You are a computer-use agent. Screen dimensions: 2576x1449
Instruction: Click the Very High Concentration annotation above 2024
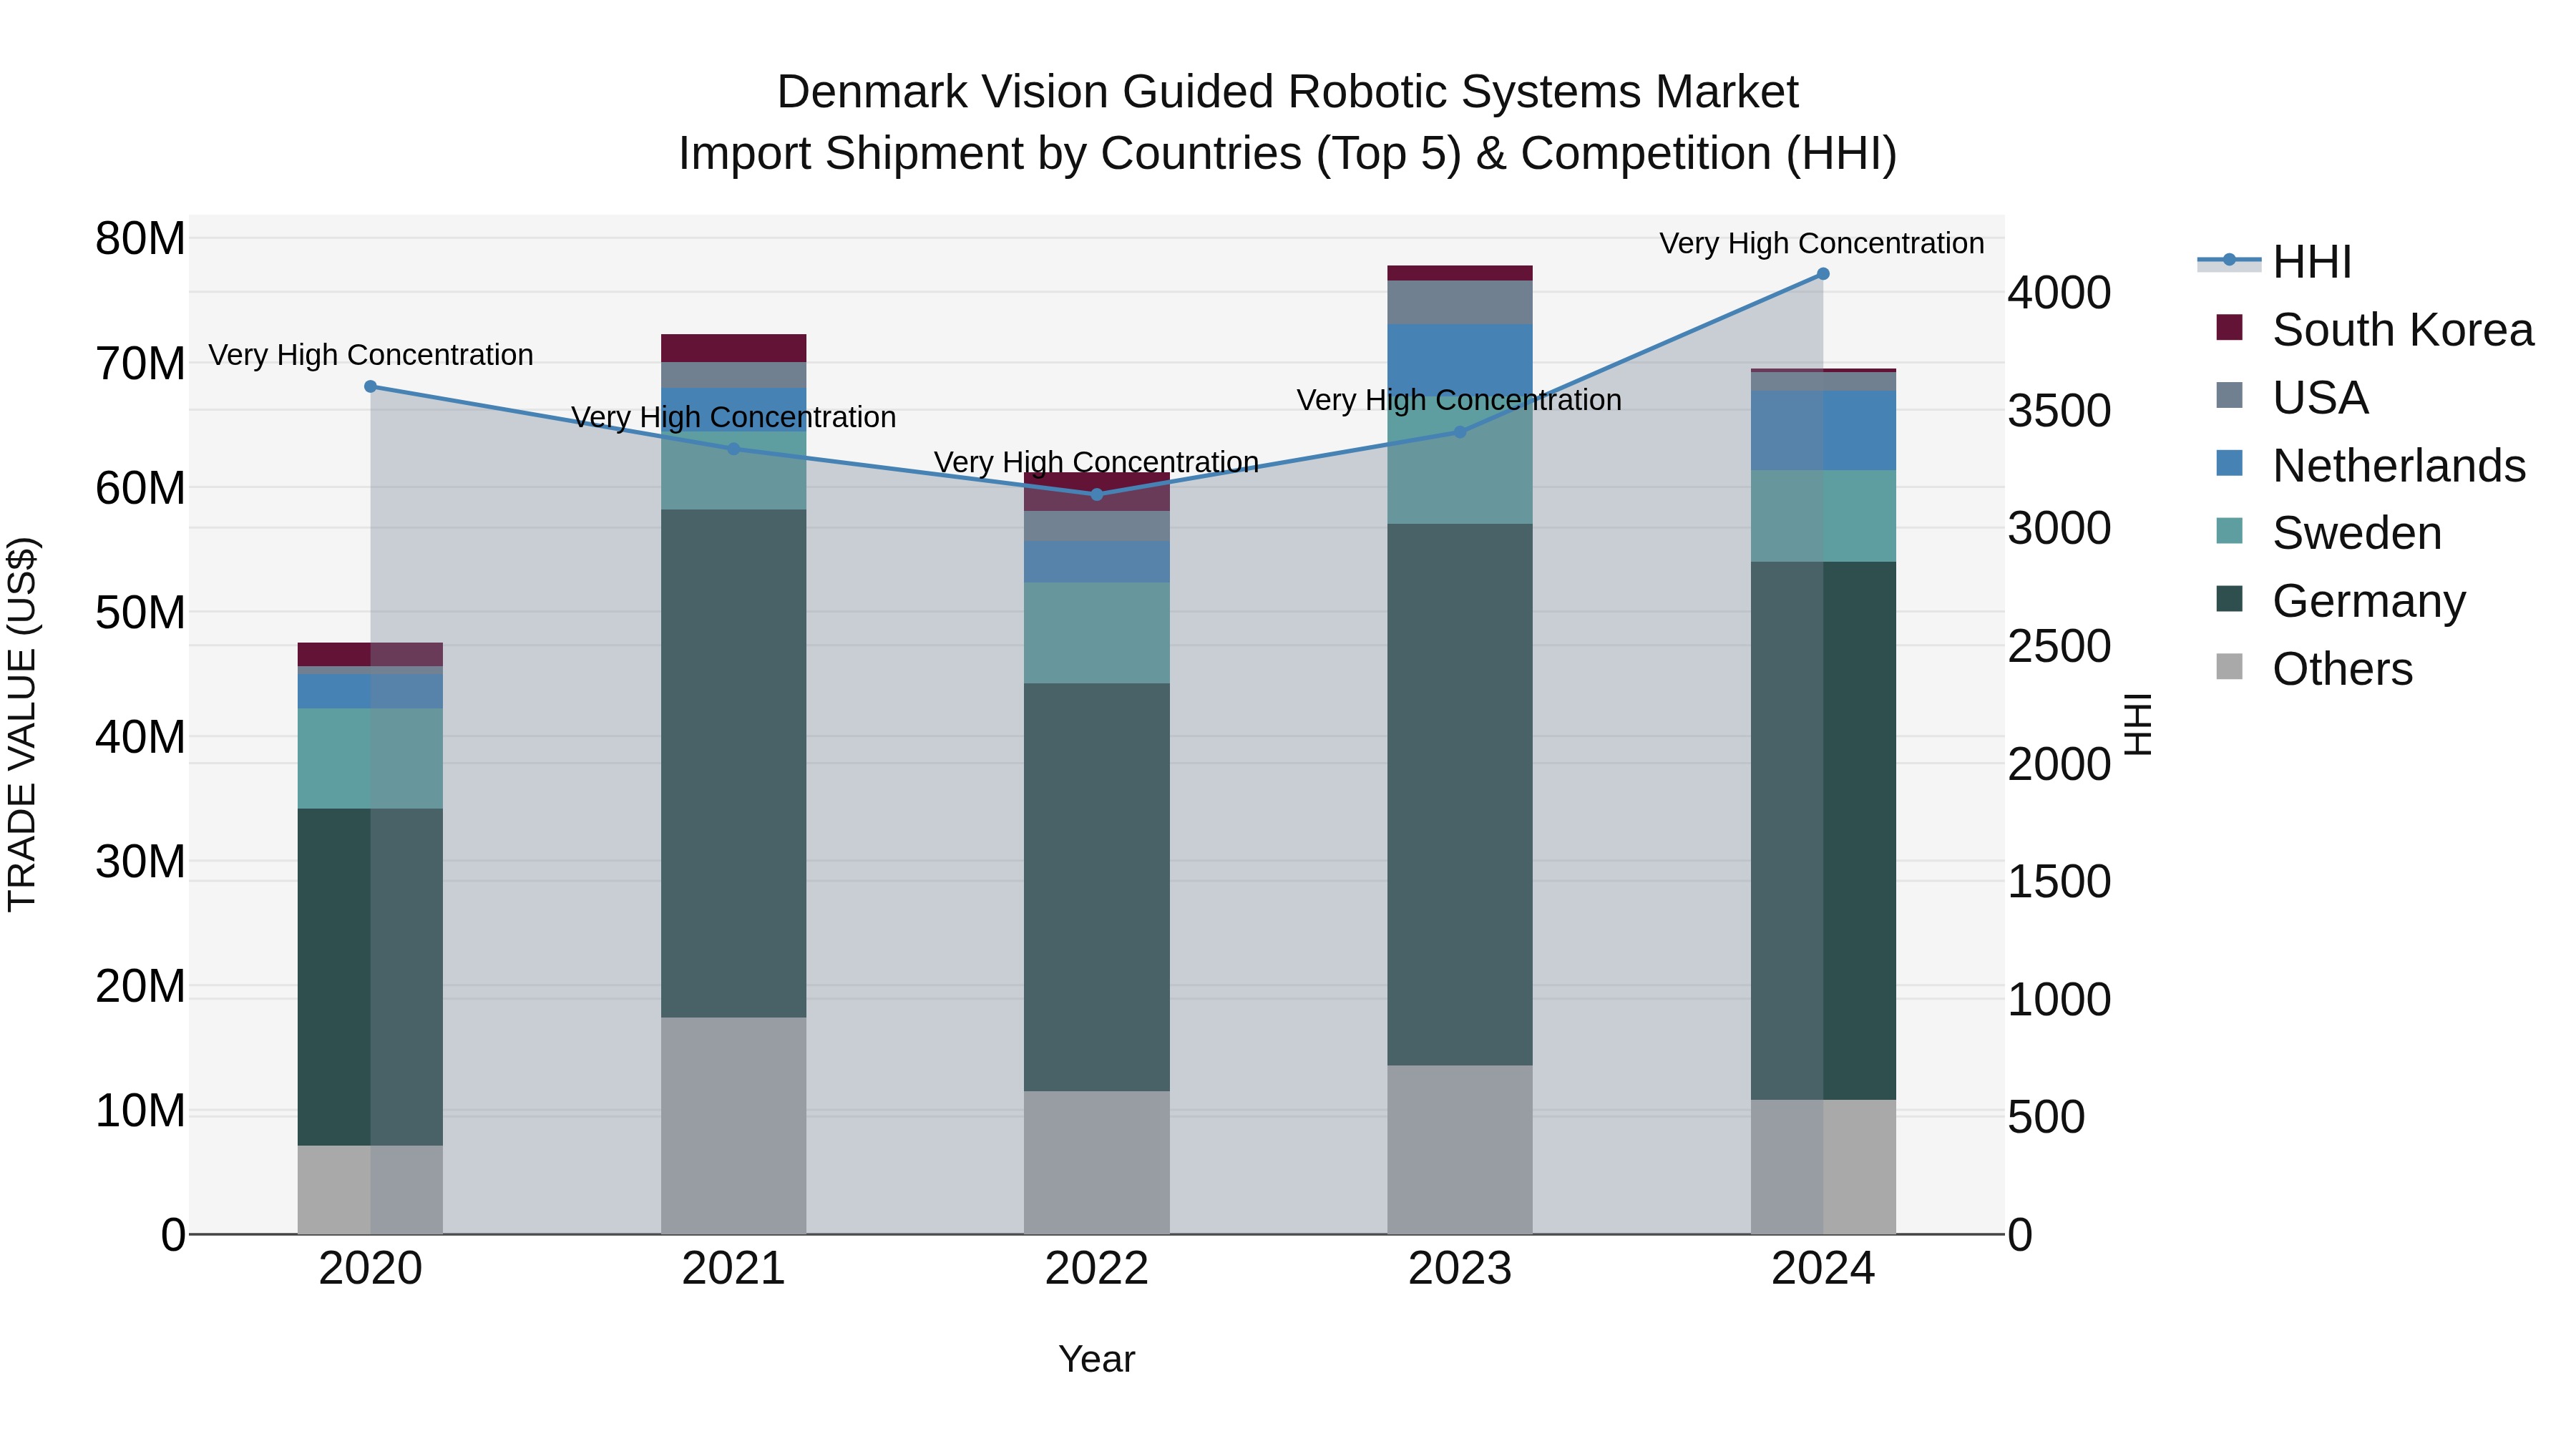(1822, 243)
